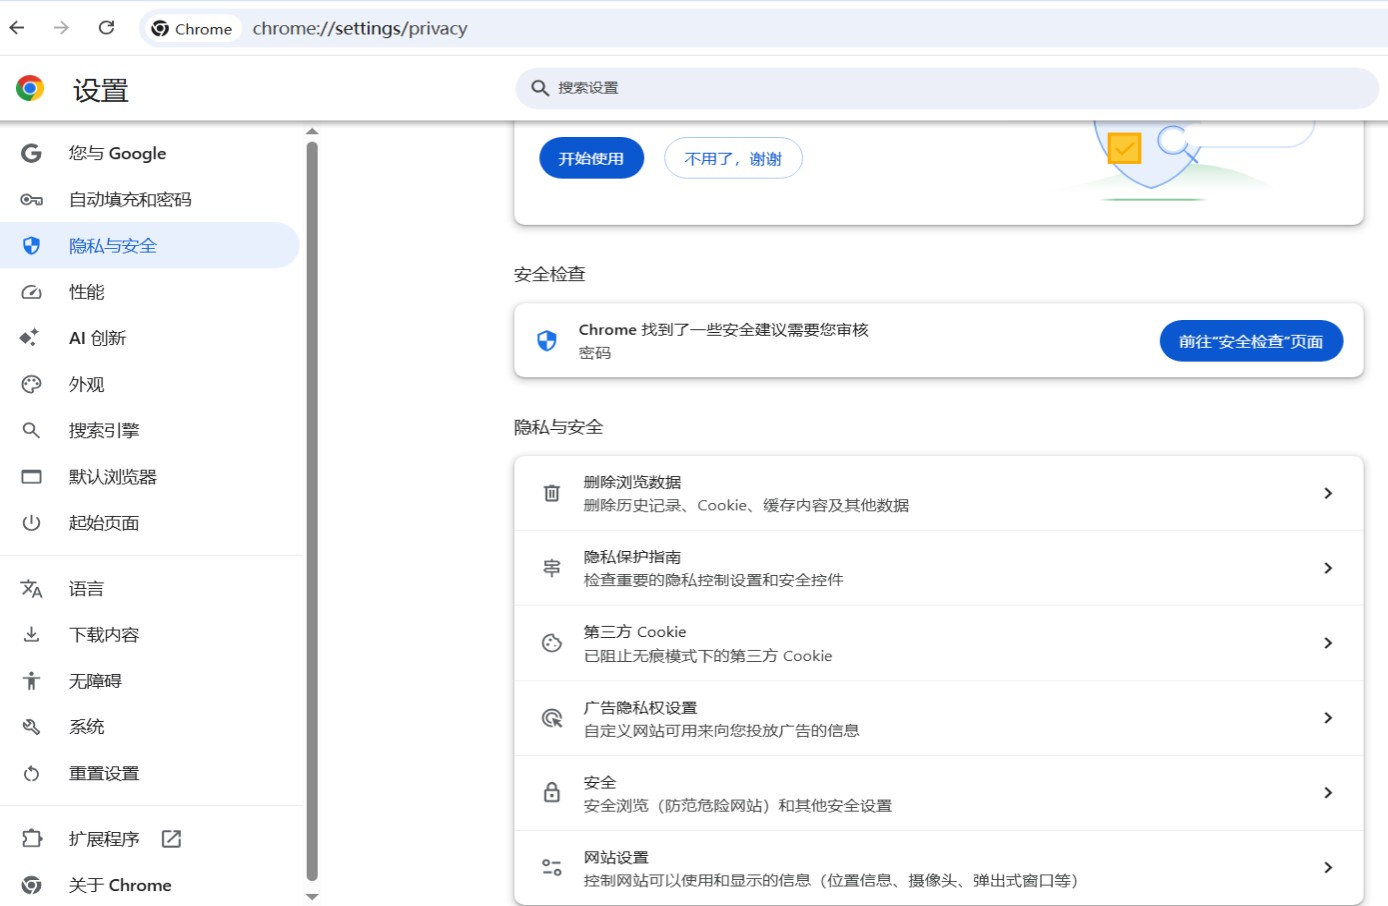Click the accessibility icon for 无障碍
This screenshot has width=1388, height=906.
31,681
